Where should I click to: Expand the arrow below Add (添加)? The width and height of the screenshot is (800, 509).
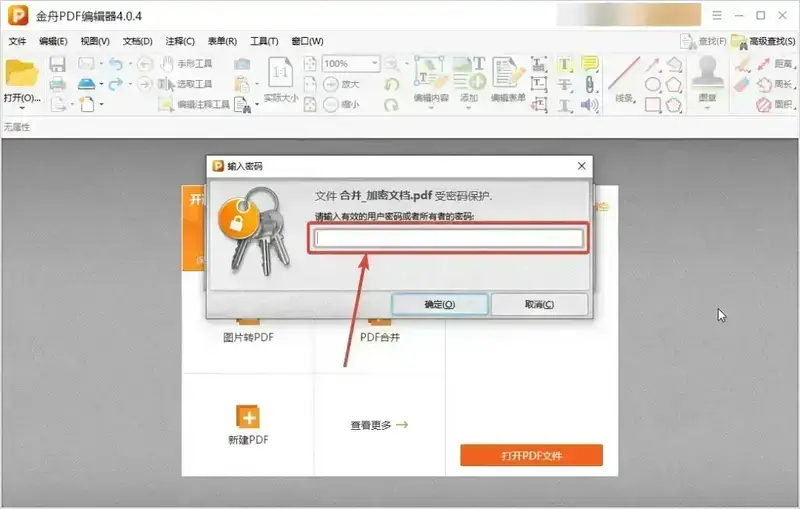pyautogui.click(x=469, y=108)
